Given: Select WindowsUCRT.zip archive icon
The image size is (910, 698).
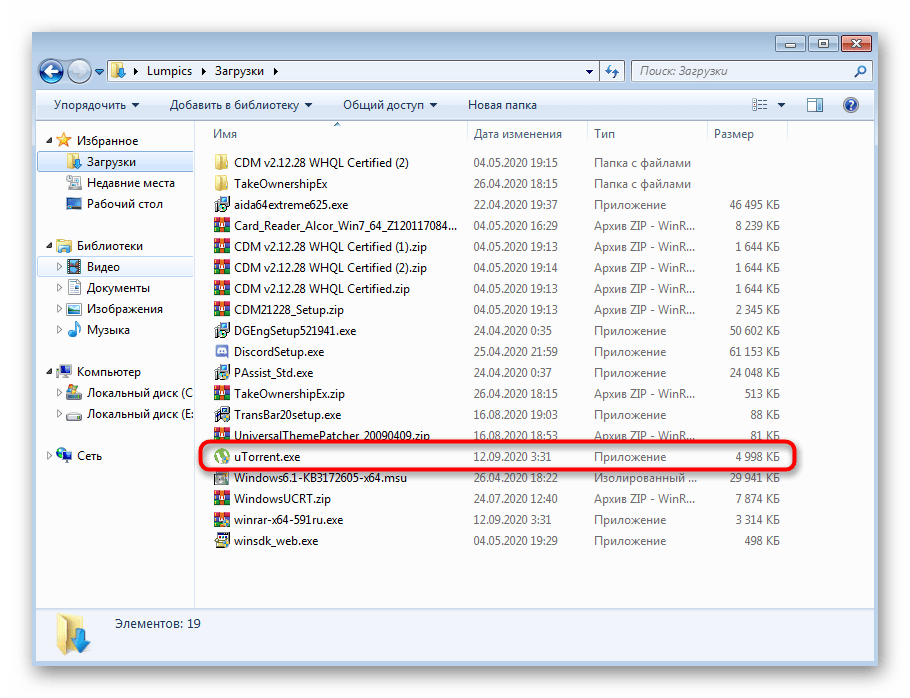Looking at the screenshot, I should 221,498.
